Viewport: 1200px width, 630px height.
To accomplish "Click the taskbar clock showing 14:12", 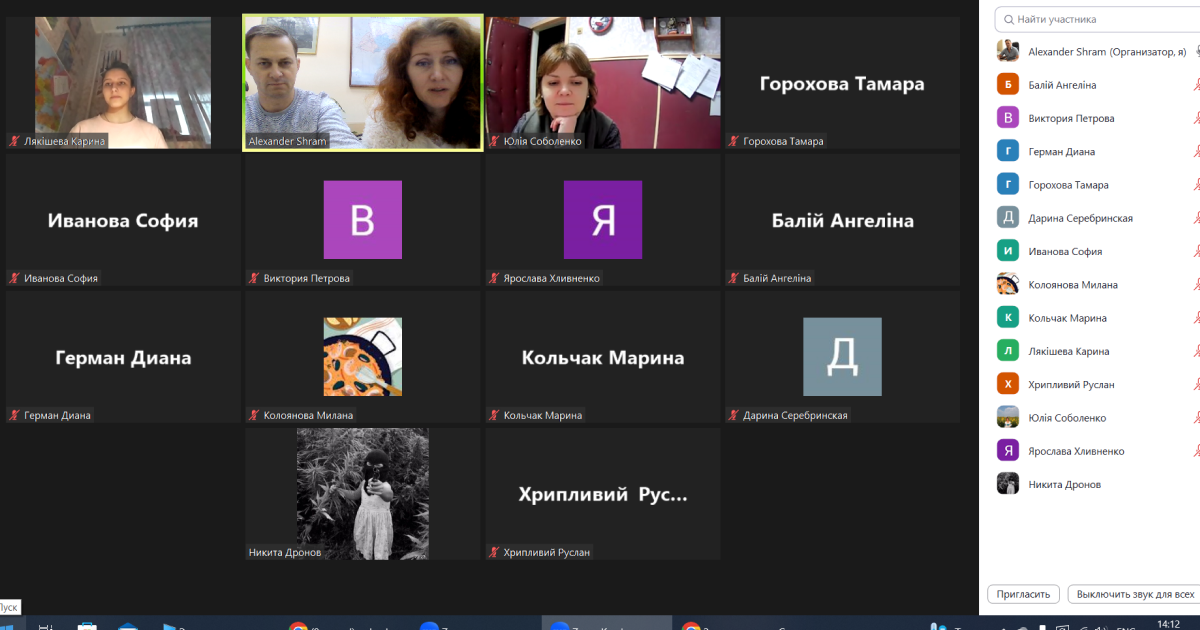I will click(x=1167, y=623).
